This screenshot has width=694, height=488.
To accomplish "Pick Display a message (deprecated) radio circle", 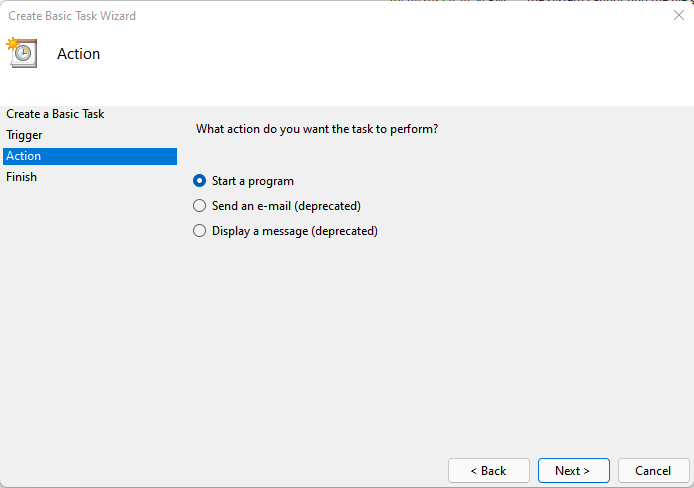I will pos(199,231).
